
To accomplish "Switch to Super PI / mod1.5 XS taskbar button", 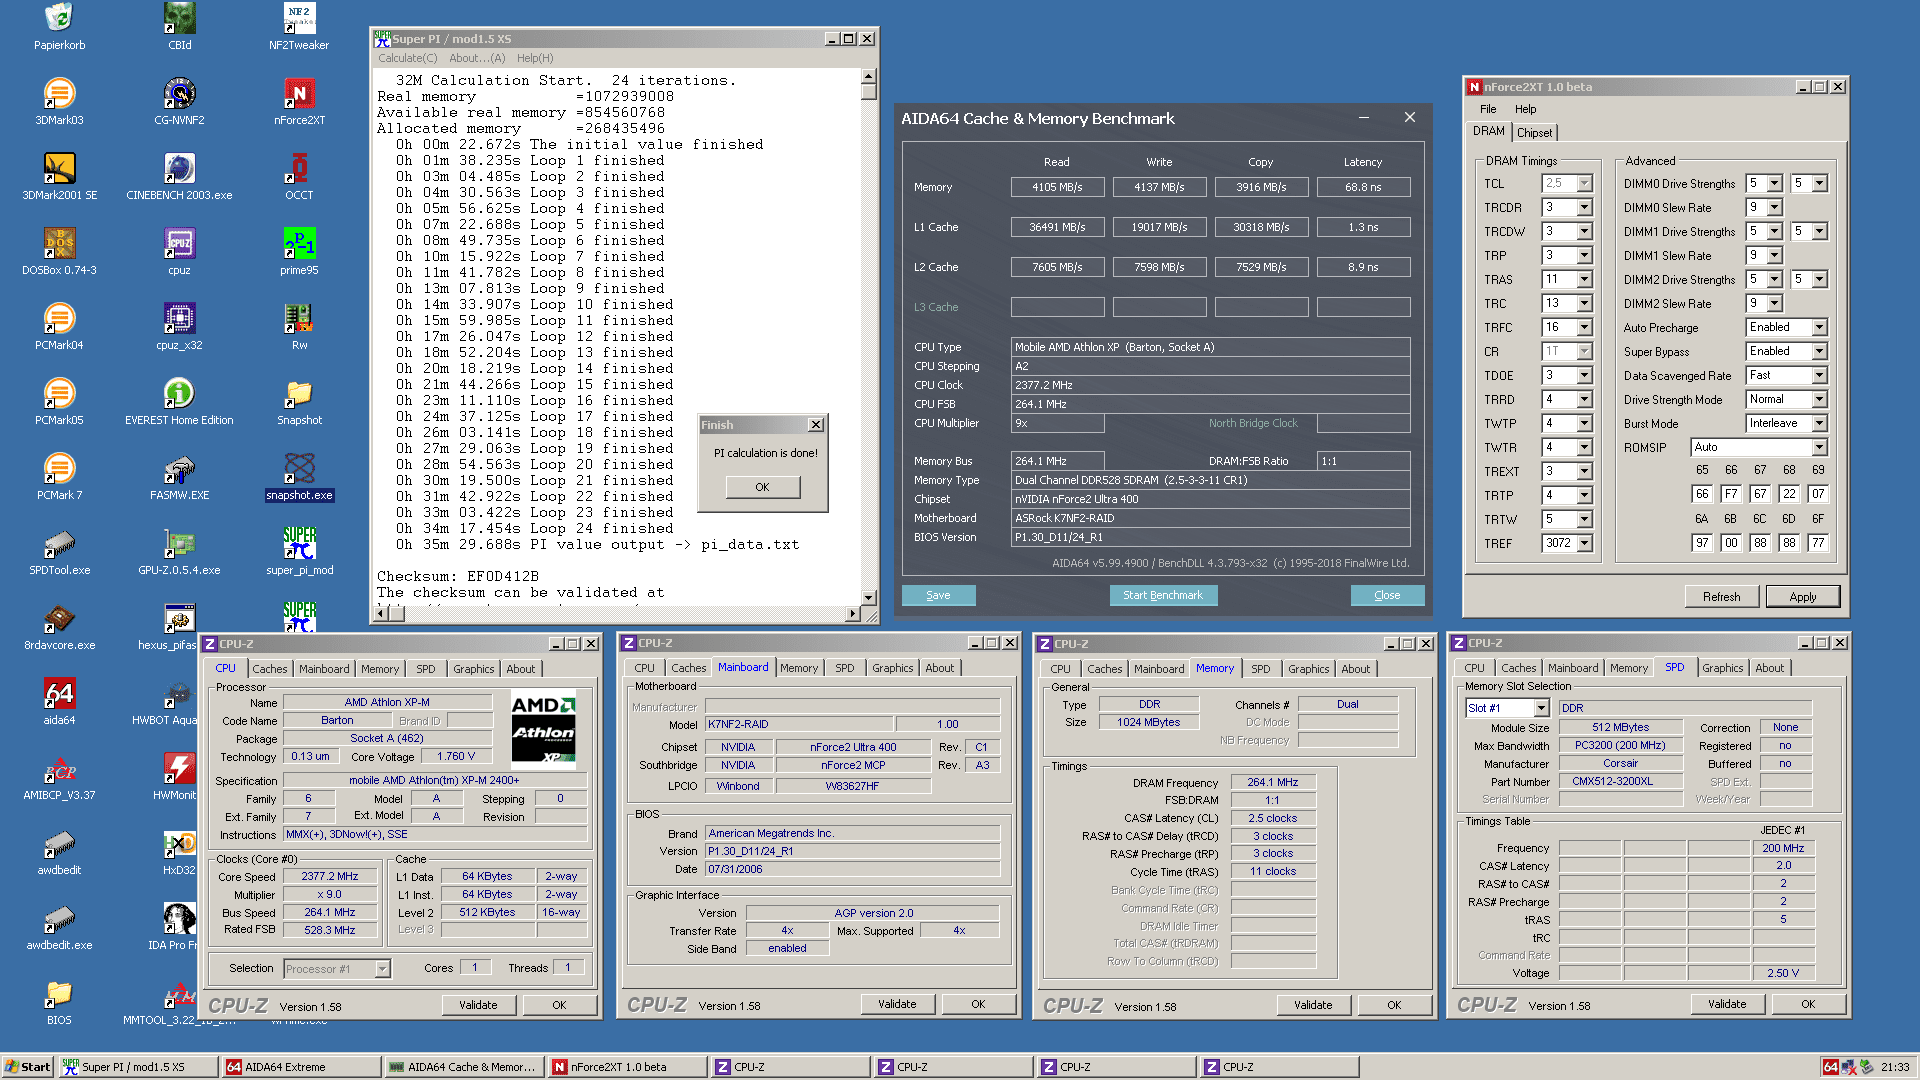I will [138, 1067].
